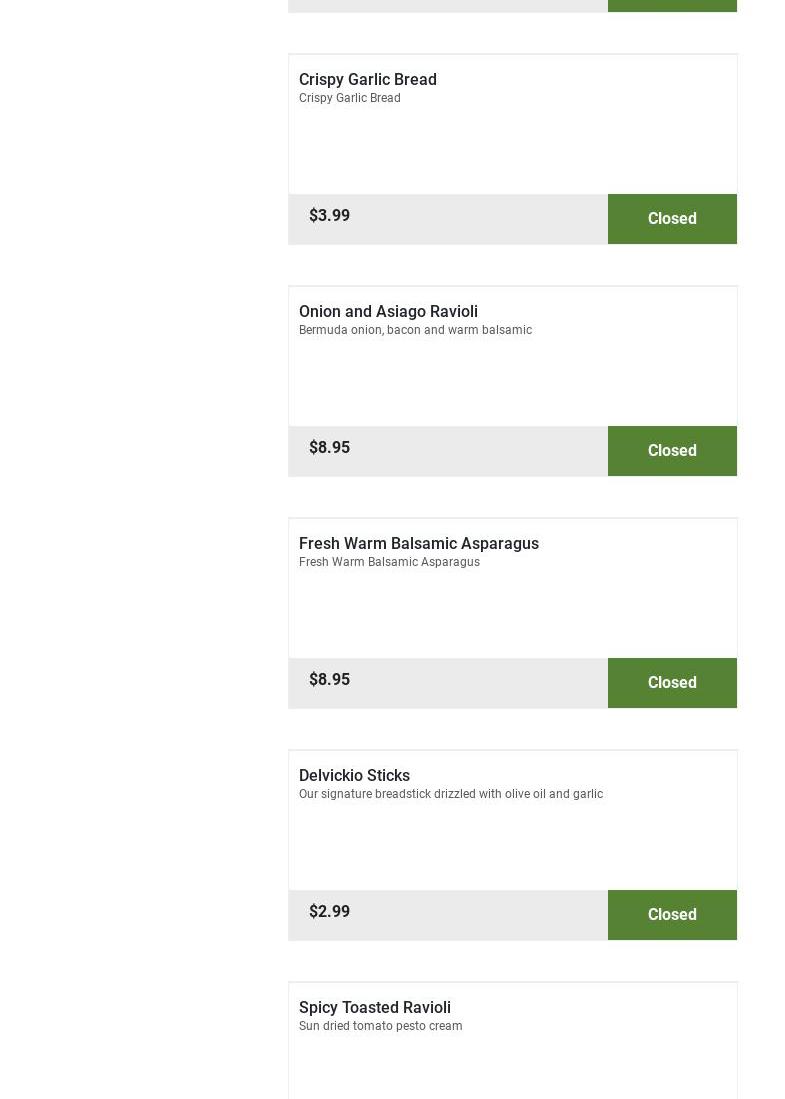Click the $3.99 price of Crispy Garlic Bread
The width and height of the screenshot is (785, 1099).
click(329, 216)
